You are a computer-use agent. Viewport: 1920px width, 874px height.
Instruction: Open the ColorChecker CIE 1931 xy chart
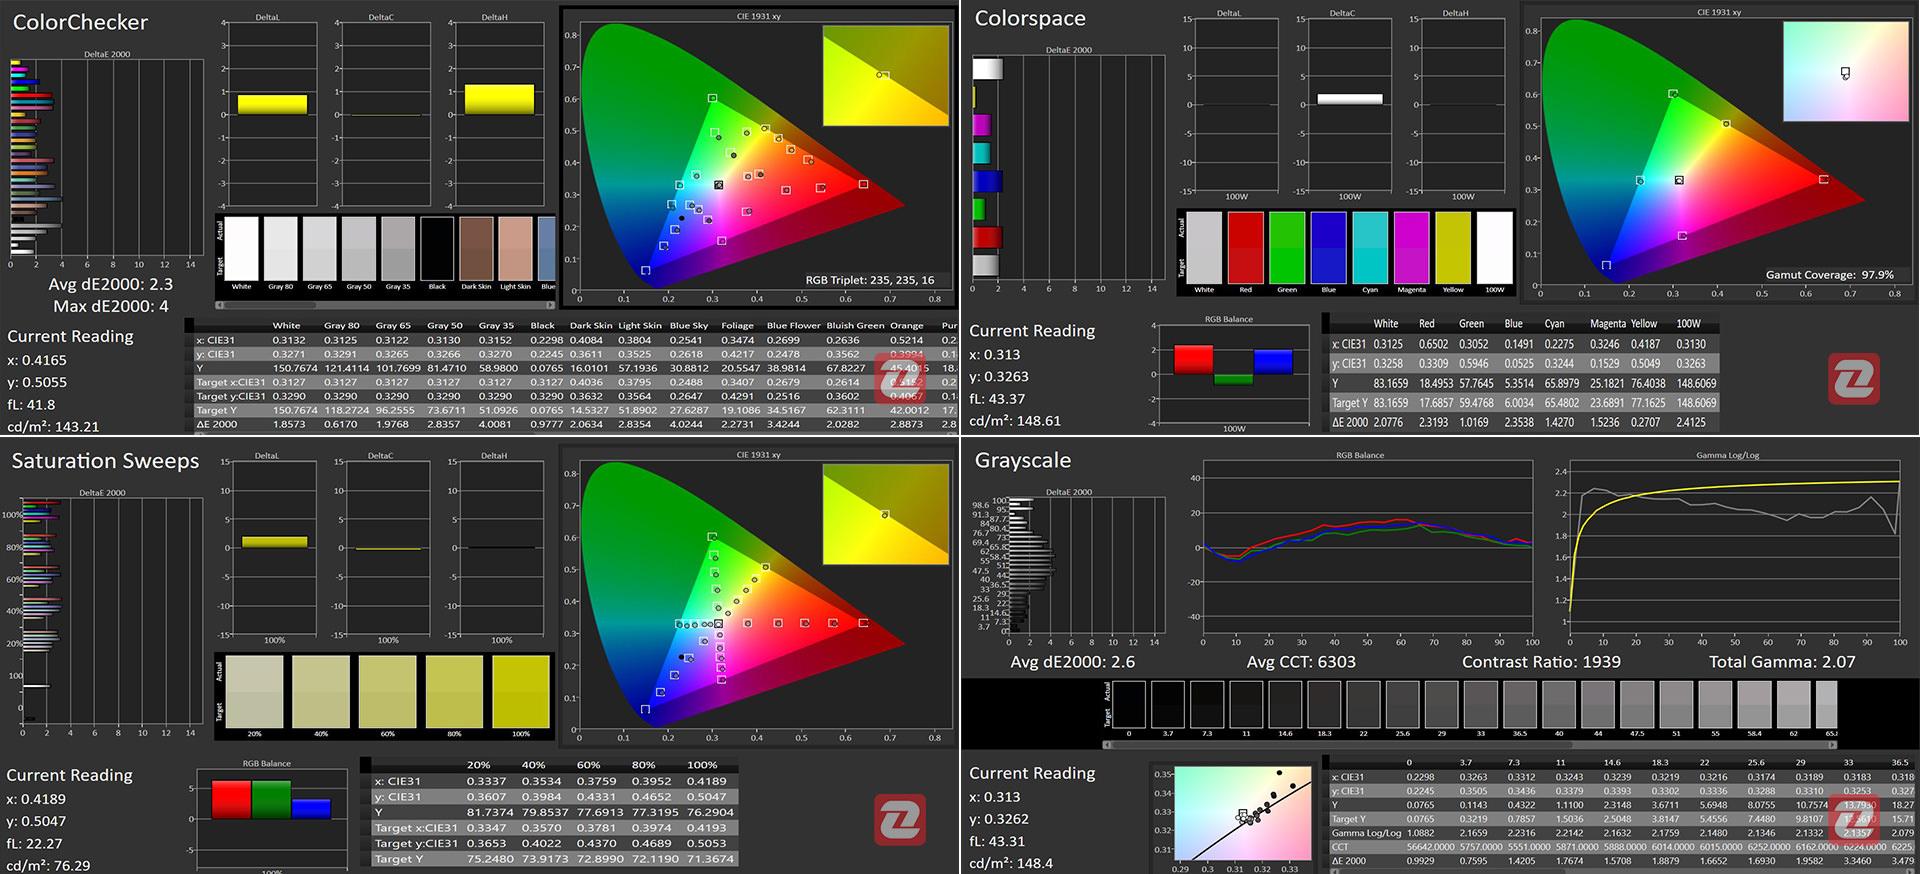[758, 158]
